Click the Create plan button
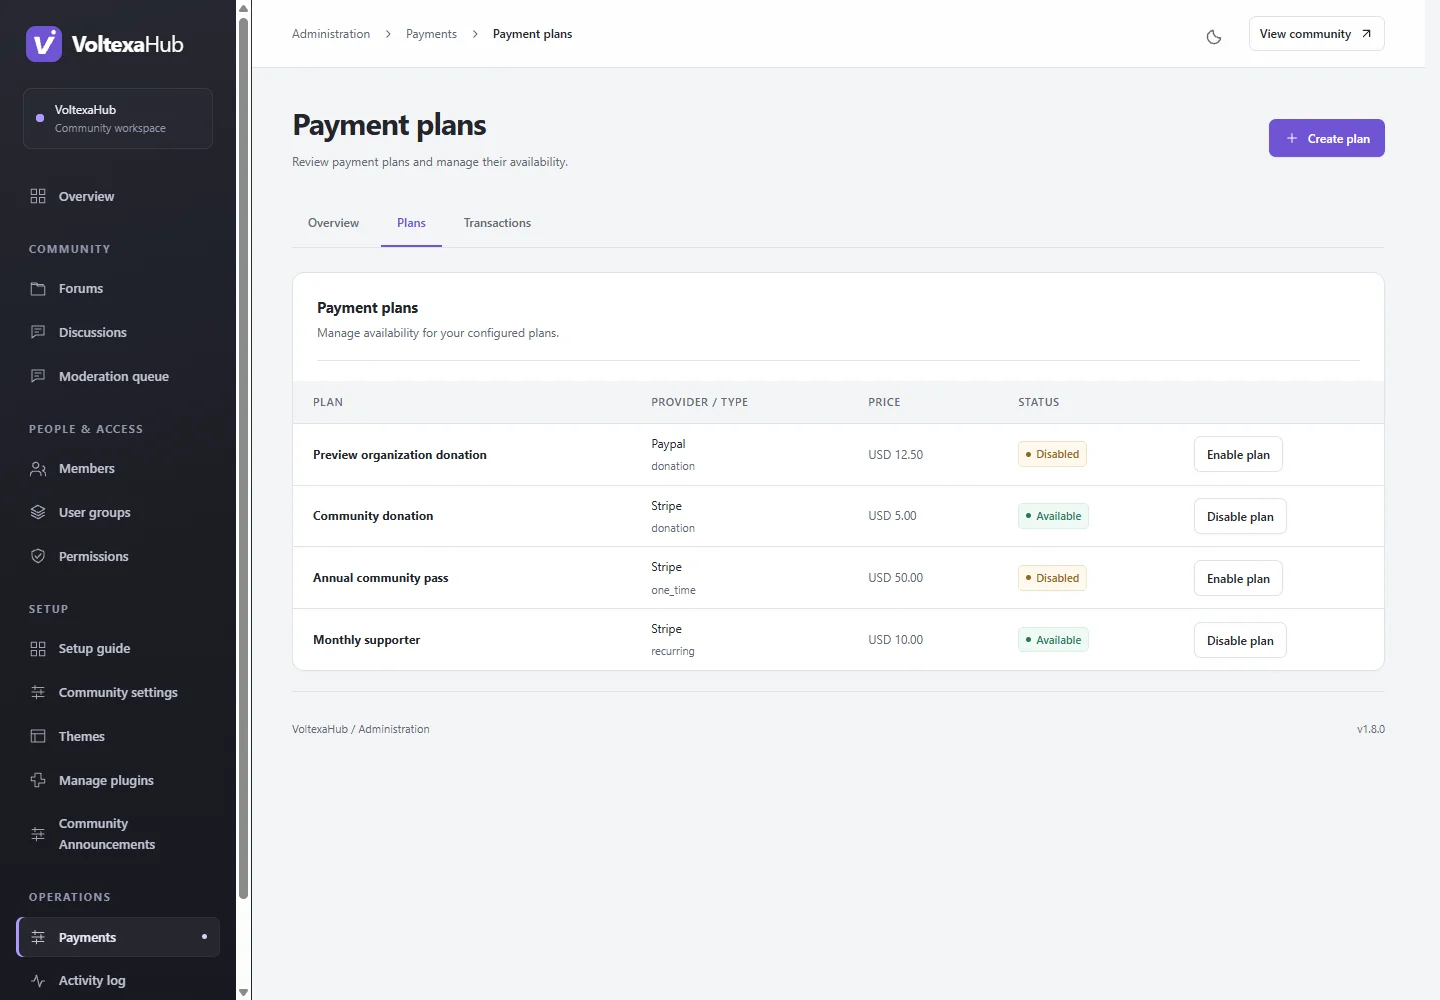This screenshot has width=1440, height=1000. pyautogui.click(x=1327, y=138)
